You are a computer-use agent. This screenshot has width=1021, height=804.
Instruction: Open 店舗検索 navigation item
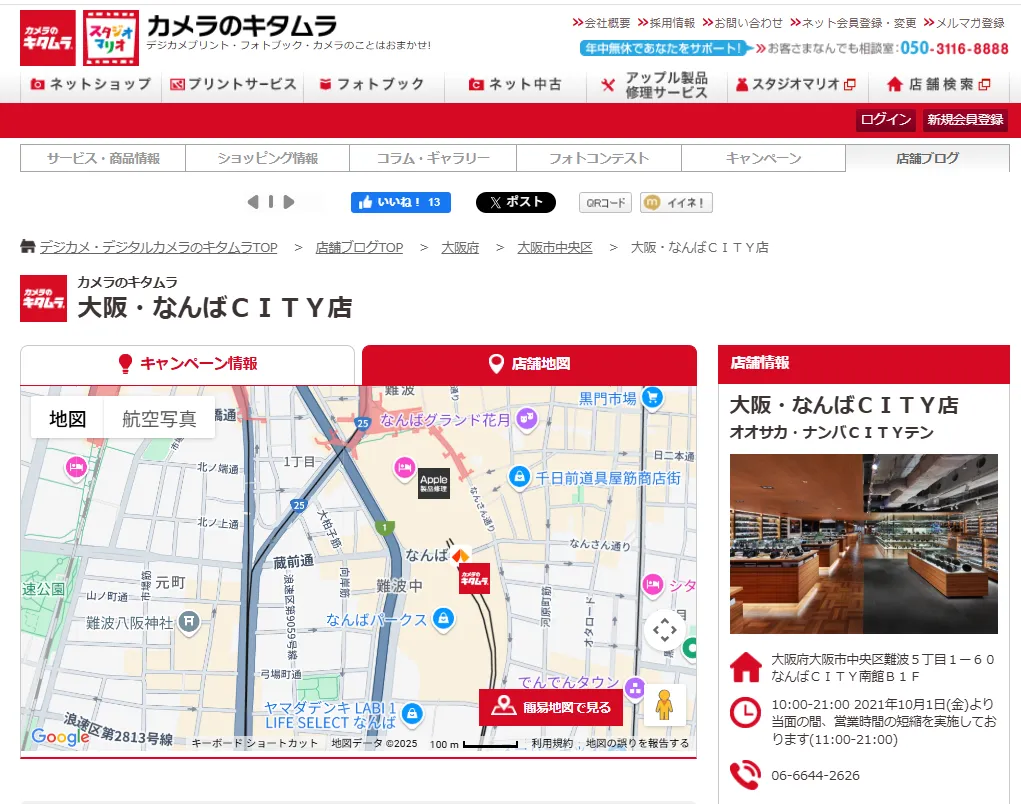click(x=938, y=85)
